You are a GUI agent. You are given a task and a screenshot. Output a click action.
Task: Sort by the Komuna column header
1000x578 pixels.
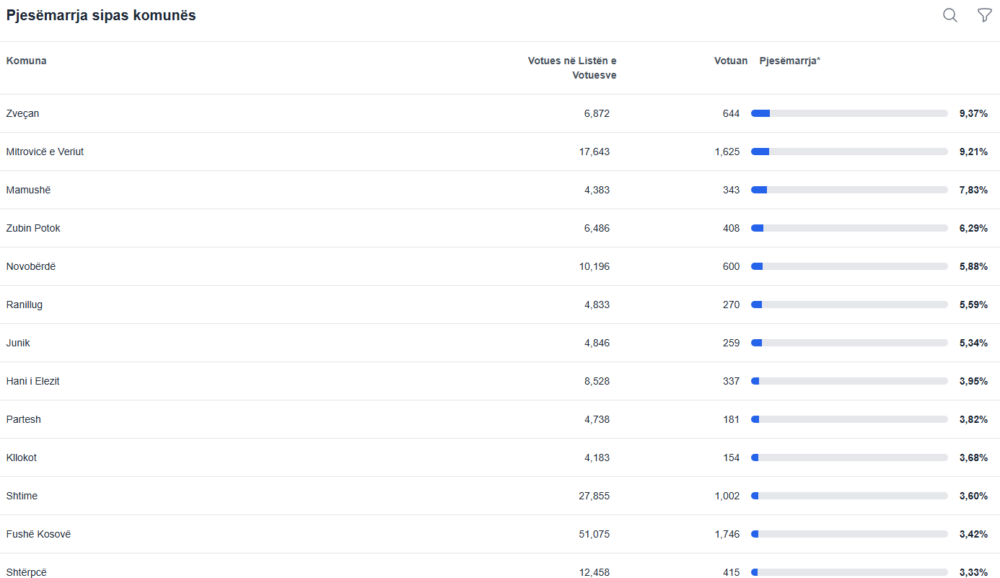click(x=26, y=61)
